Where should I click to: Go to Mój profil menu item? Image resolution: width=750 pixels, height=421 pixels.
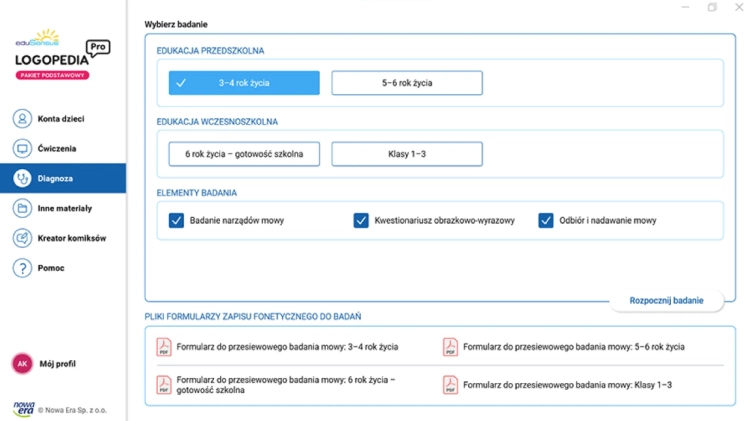pyautogui.click(x=57, y=364)
